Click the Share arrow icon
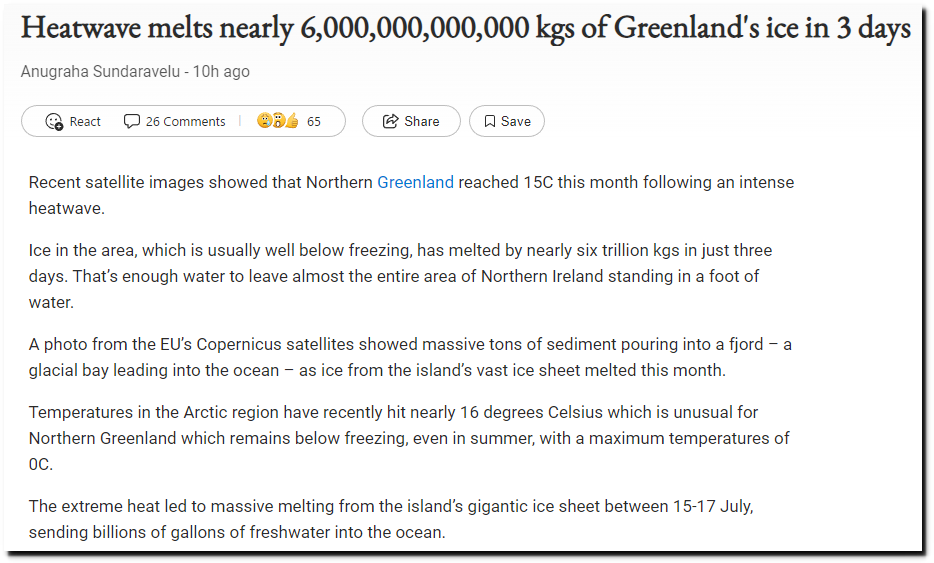This screenshot has width=934, height=563. click(390, 122)
